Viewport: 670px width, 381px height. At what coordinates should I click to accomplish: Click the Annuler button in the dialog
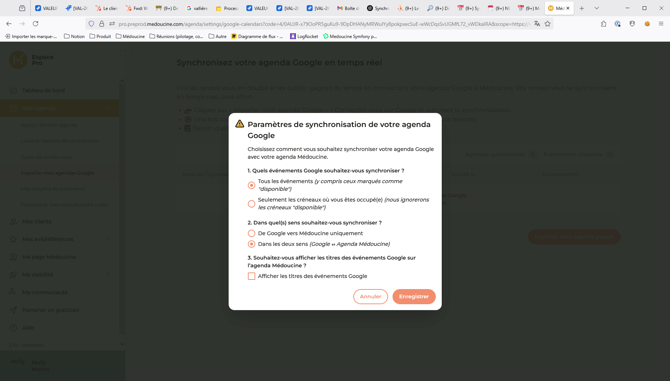(370, 296)
